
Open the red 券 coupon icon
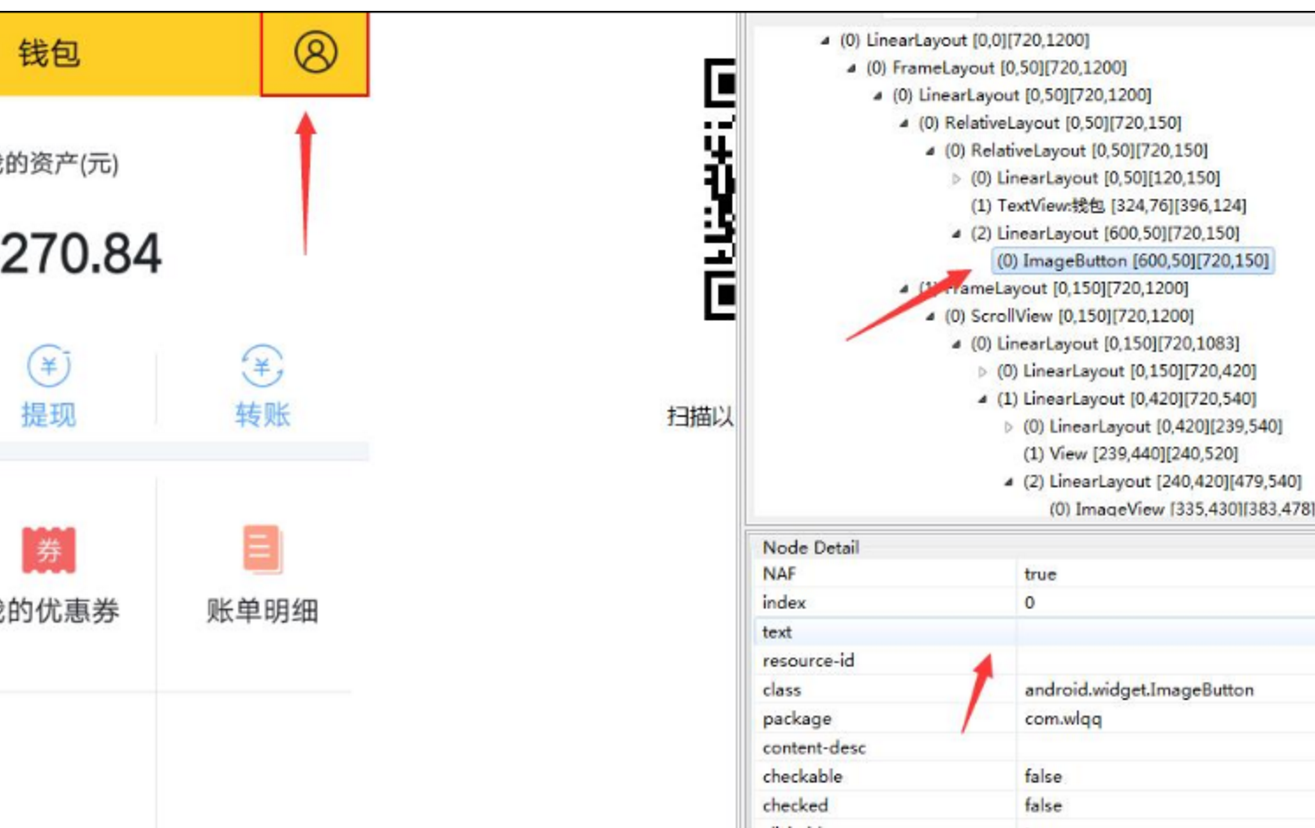pyautogui.click(x=49, y=551)
